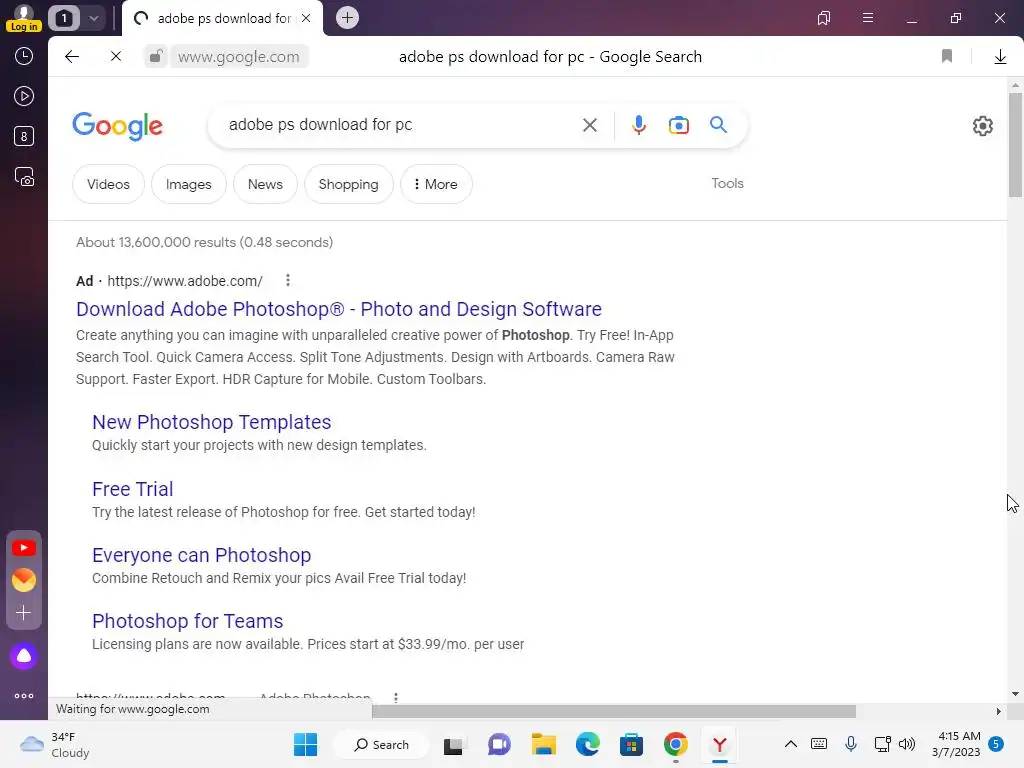This screenshot has height=768, width=1024.
Task: Open Alice voice assistant purple icon
Action: (24, 656)
